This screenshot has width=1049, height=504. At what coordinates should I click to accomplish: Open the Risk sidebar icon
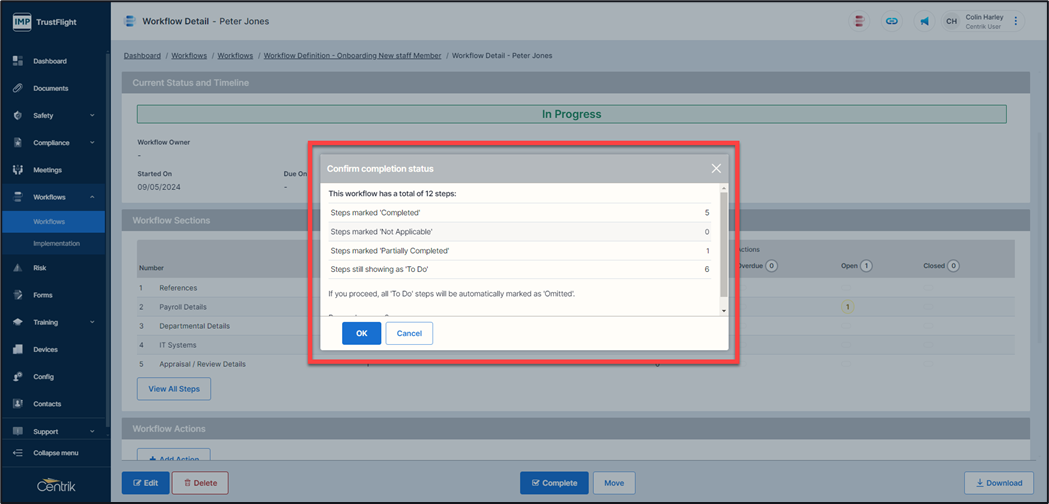pyautogui.click(x=18, y=268)
